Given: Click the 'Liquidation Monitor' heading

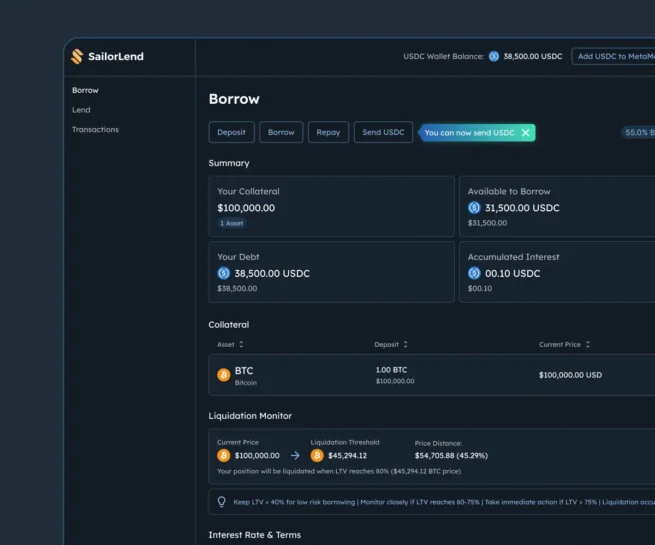Looking at the screenshot, I should (x=250, y=416).
